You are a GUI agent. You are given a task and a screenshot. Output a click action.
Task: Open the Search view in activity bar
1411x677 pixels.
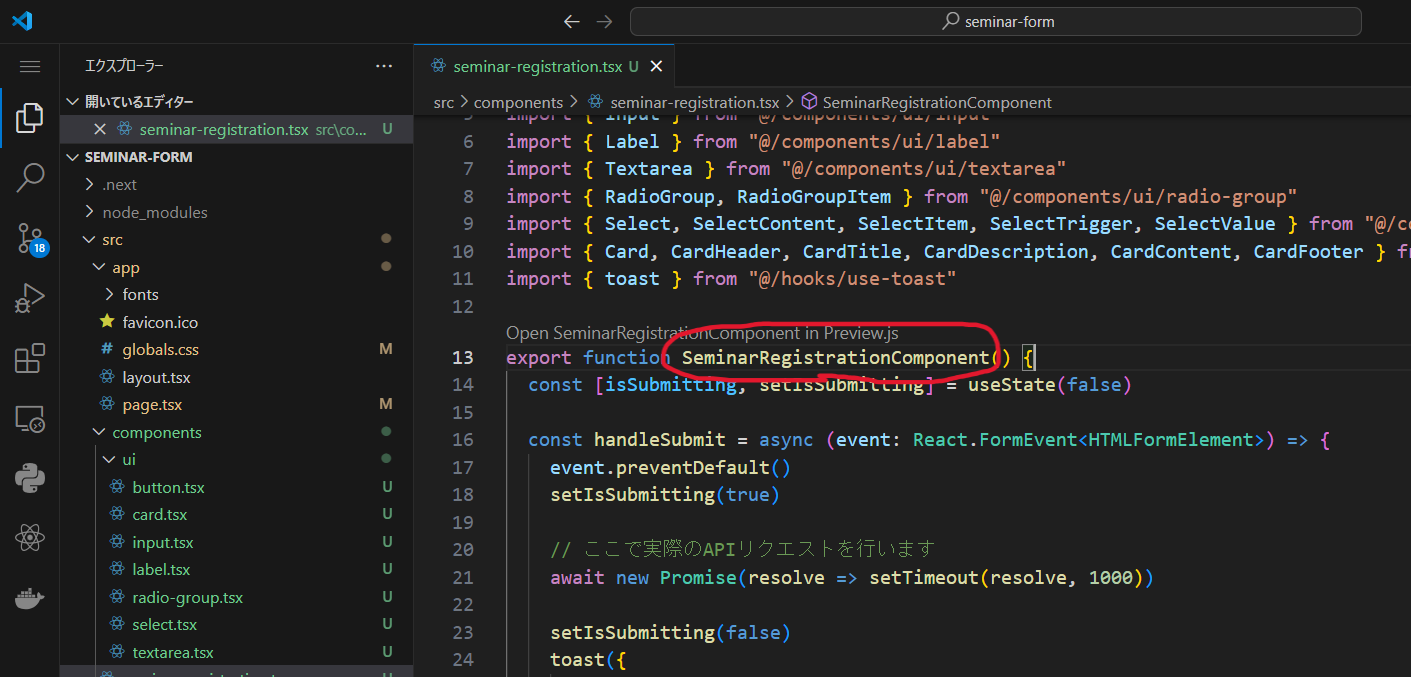click(x=30, y=178)
